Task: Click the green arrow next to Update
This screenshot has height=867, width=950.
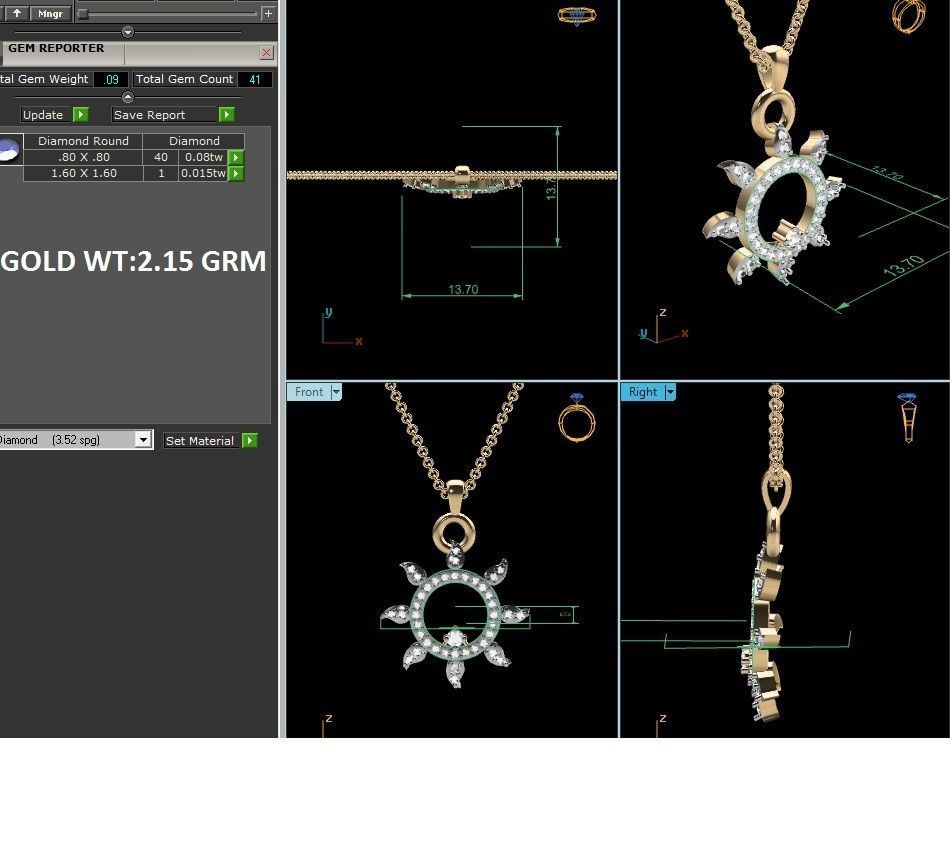Action: point(81,115)
